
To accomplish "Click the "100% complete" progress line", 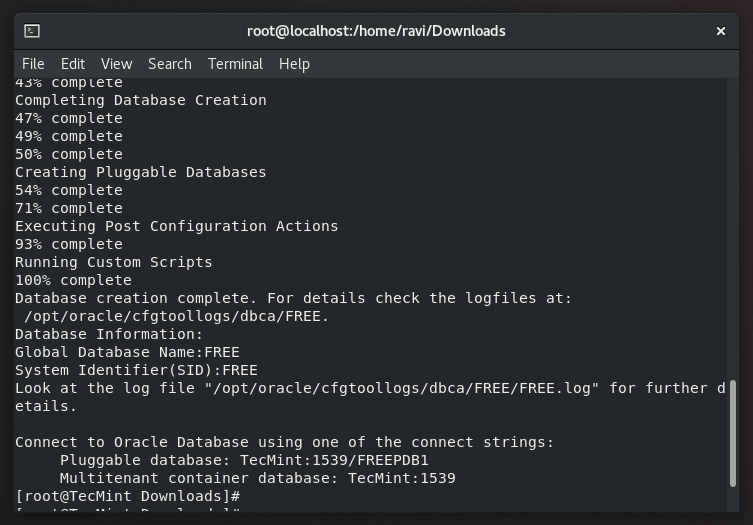I will (73, 280).
